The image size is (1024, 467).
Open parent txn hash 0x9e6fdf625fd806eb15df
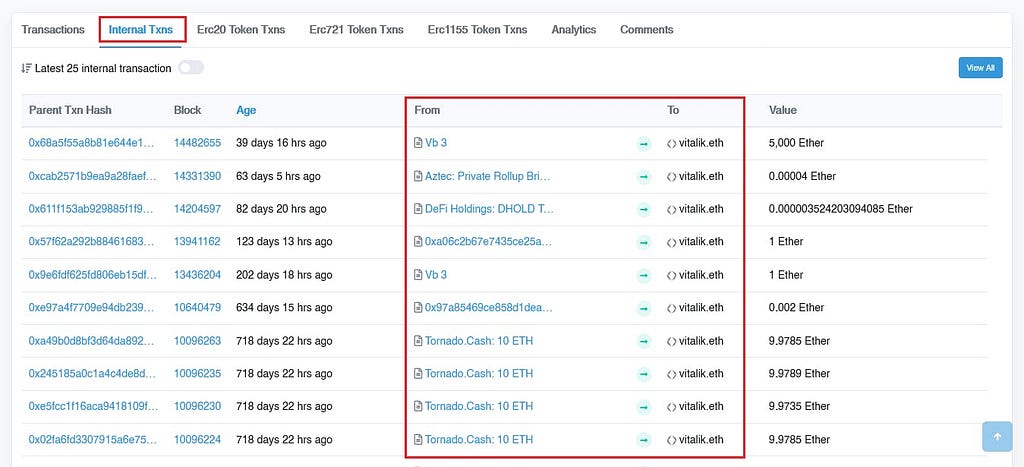(93, 275)
